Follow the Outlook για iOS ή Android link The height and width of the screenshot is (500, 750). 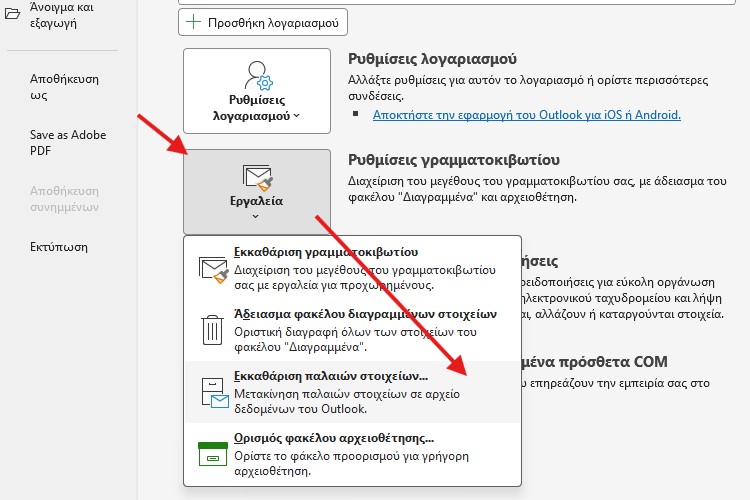pos(526,115)
